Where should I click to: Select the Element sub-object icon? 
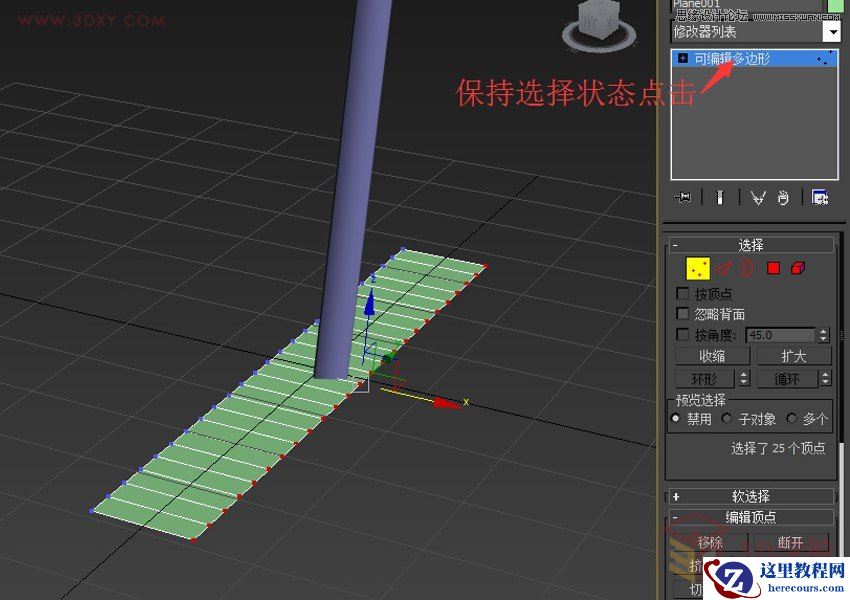click(796, 269)
